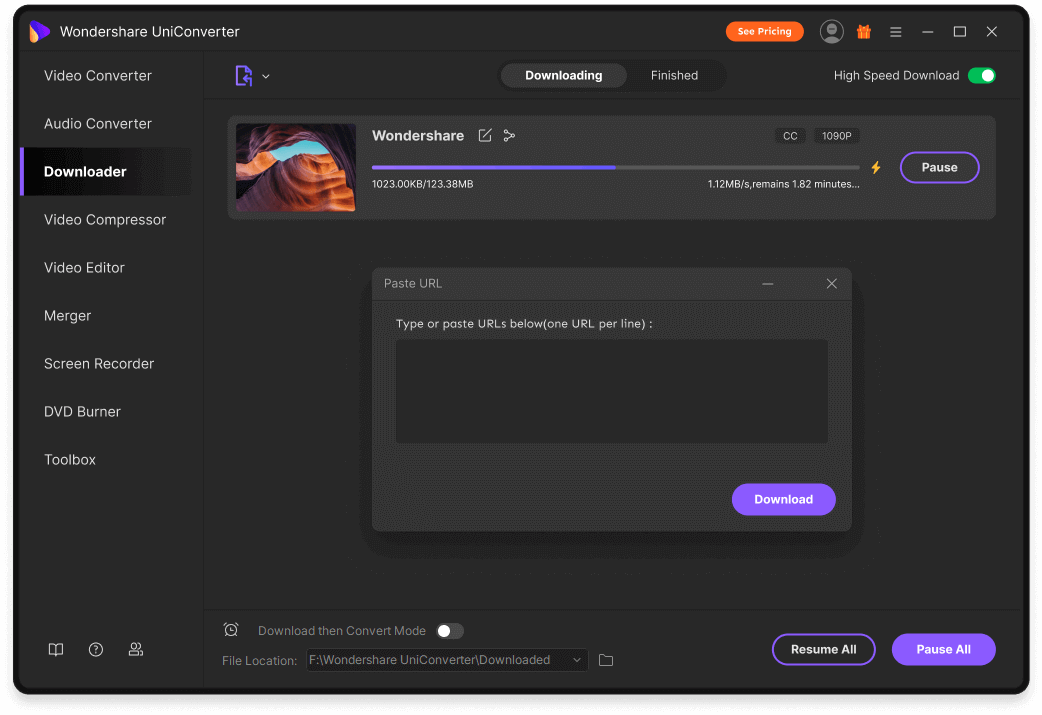This screenshot has height=715, width=1042.
Task: Expand the download type dropdown arrow
Action: (265, 75)
